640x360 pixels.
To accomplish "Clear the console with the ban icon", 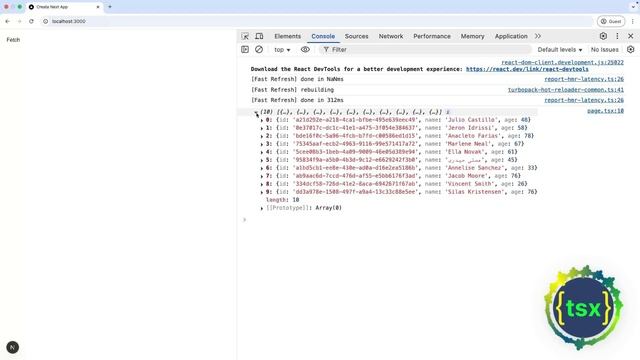I will pos(259,49).
